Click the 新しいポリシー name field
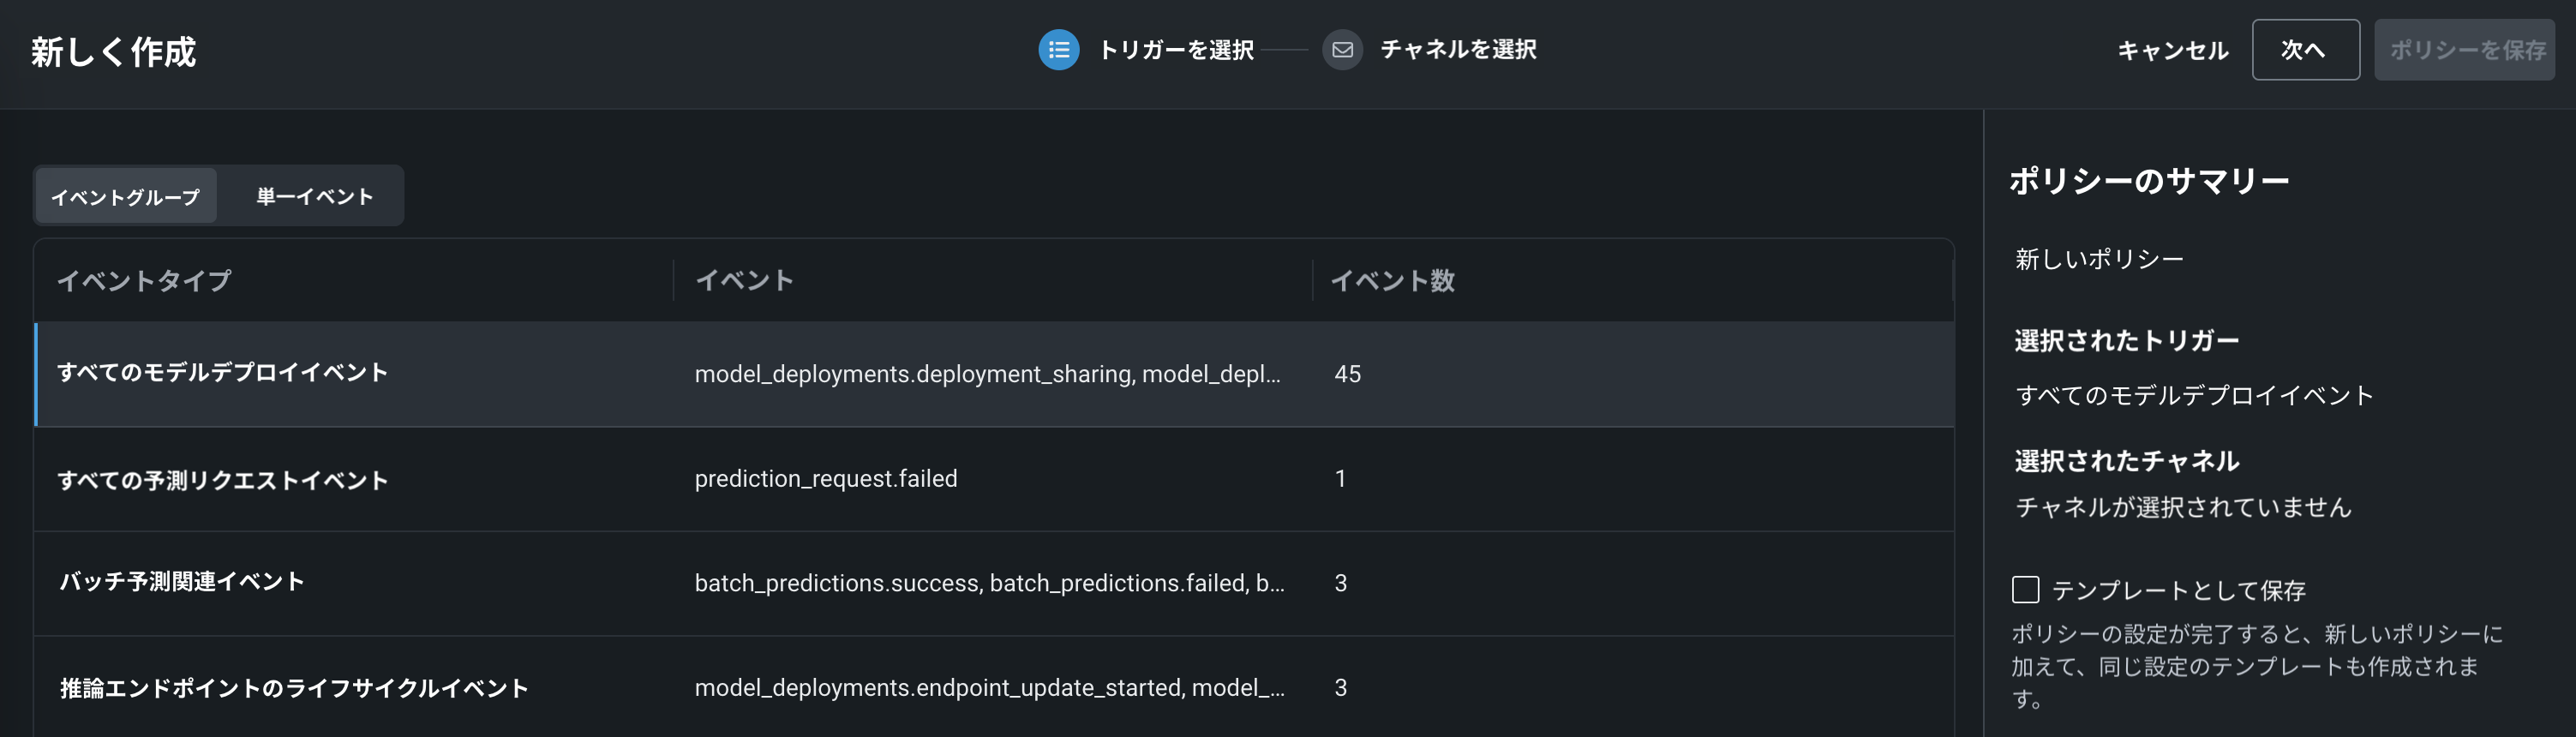This screenshot has height=737, width=2576. pos(2099,260)
